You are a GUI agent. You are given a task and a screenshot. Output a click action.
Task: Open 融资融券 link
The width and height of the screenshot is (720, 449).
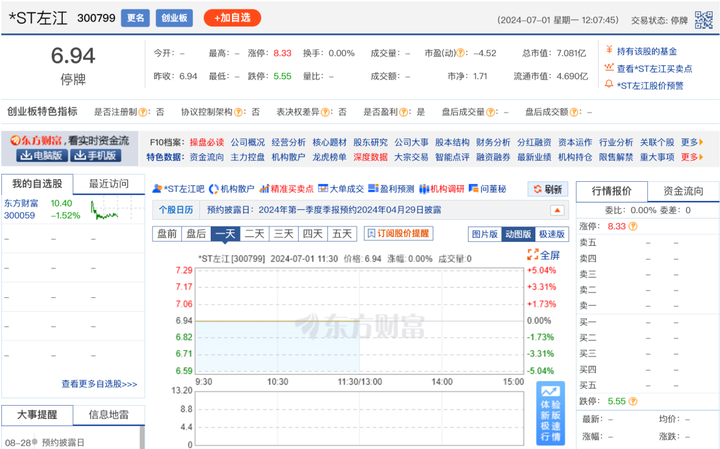(x=493, y=157)
